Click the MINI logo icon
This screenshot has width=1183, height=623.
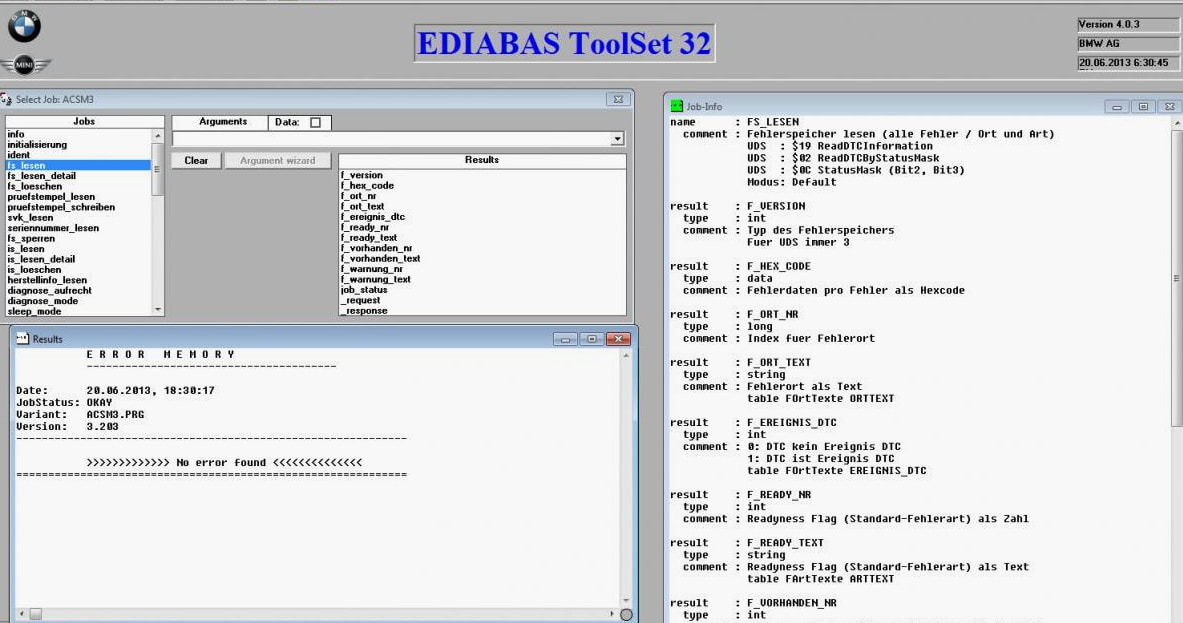[25, 66]
